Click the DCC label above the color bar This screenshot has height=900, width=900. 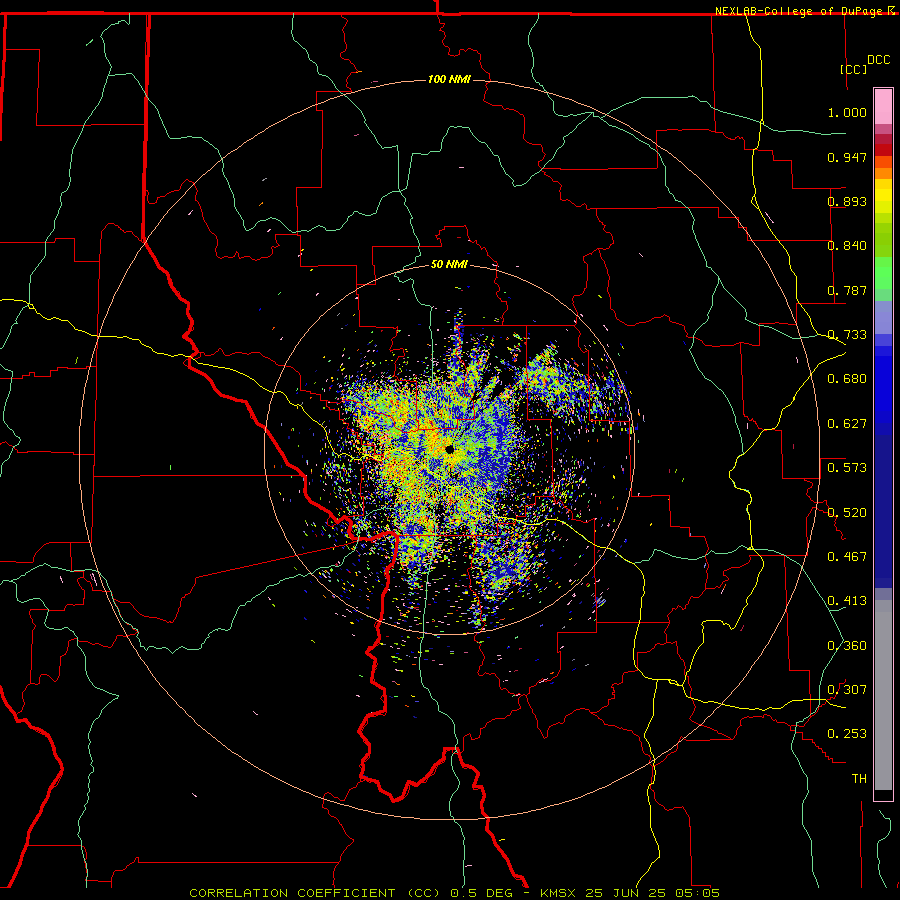[878, 60]
